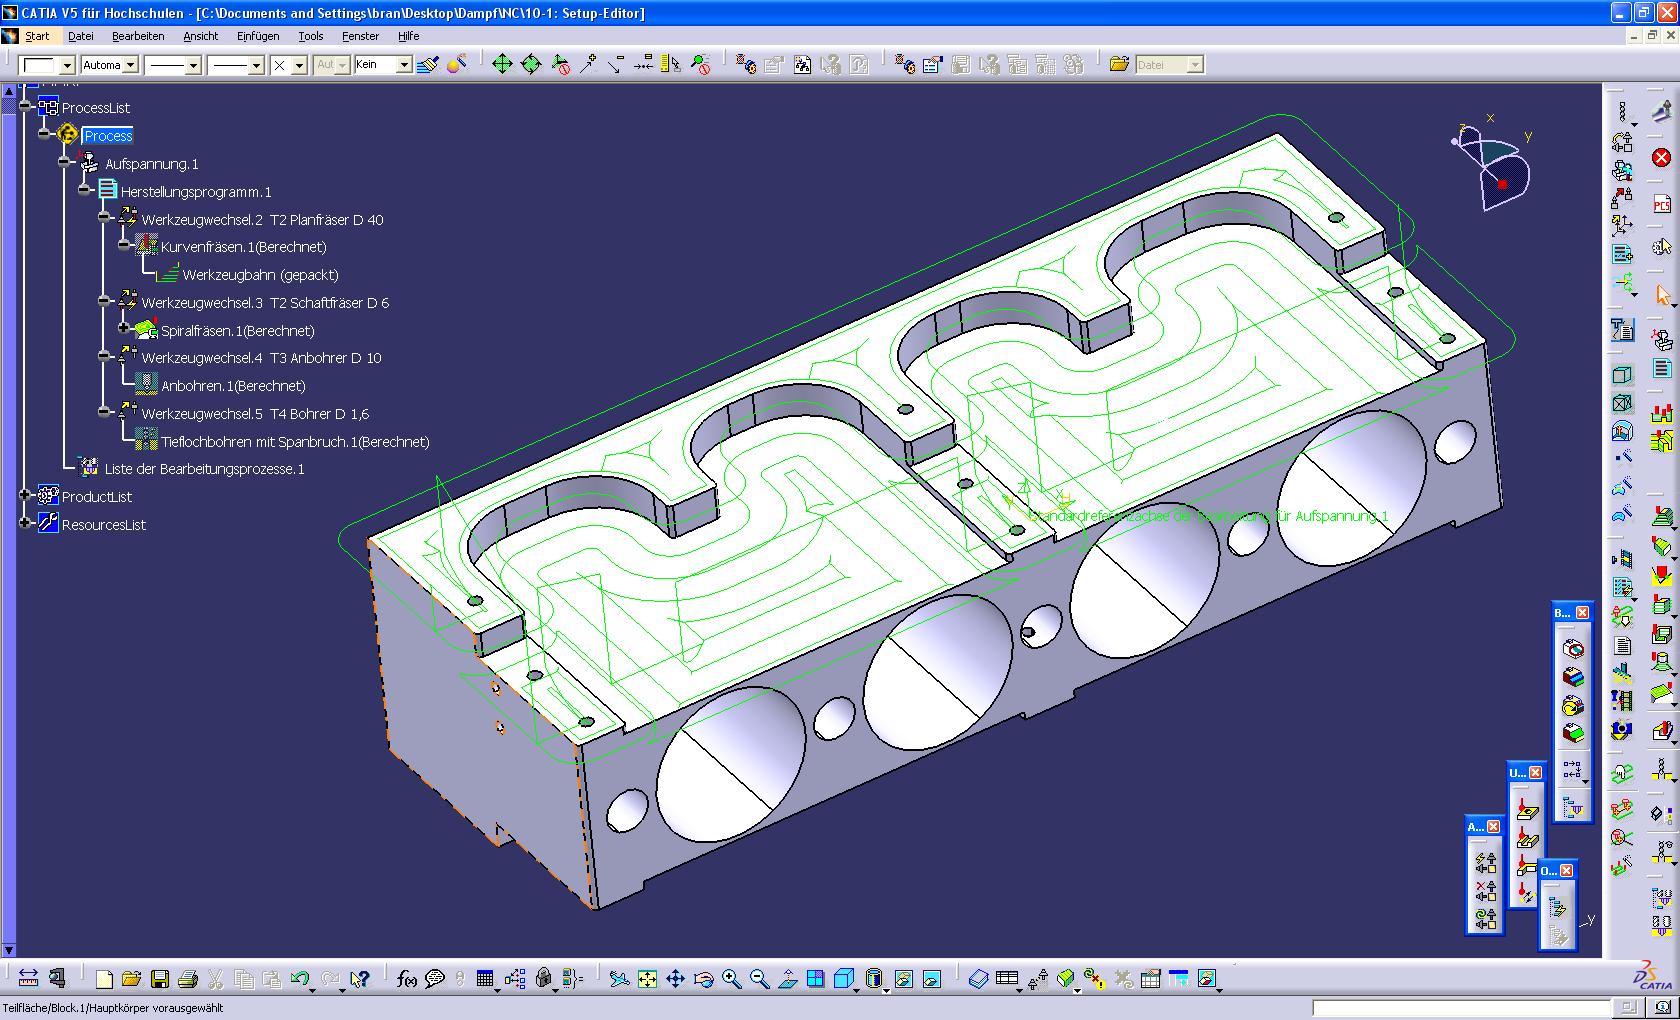This screenshot has height=1020, width=1680.
Task: Click the orange arrow select icon
Action: [1661, 295]
